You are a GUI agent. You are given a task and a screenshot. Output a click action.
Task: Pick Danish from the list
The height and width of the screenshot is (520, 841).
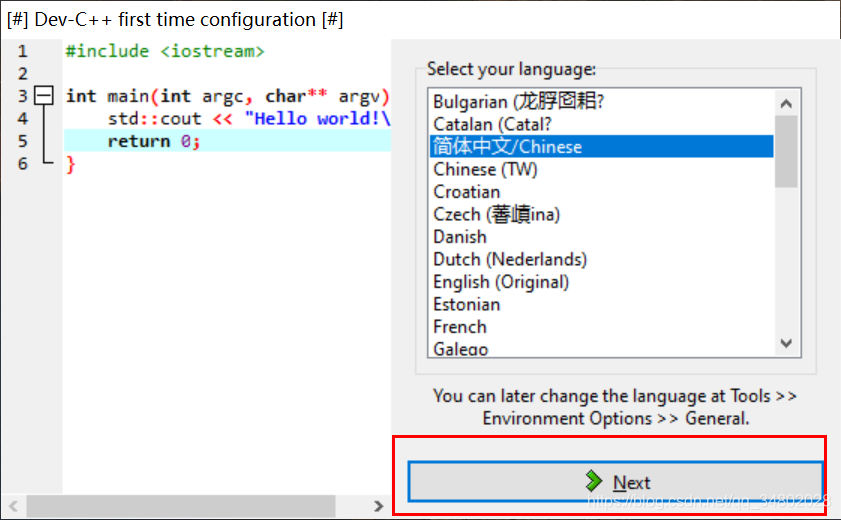(602, 237)
